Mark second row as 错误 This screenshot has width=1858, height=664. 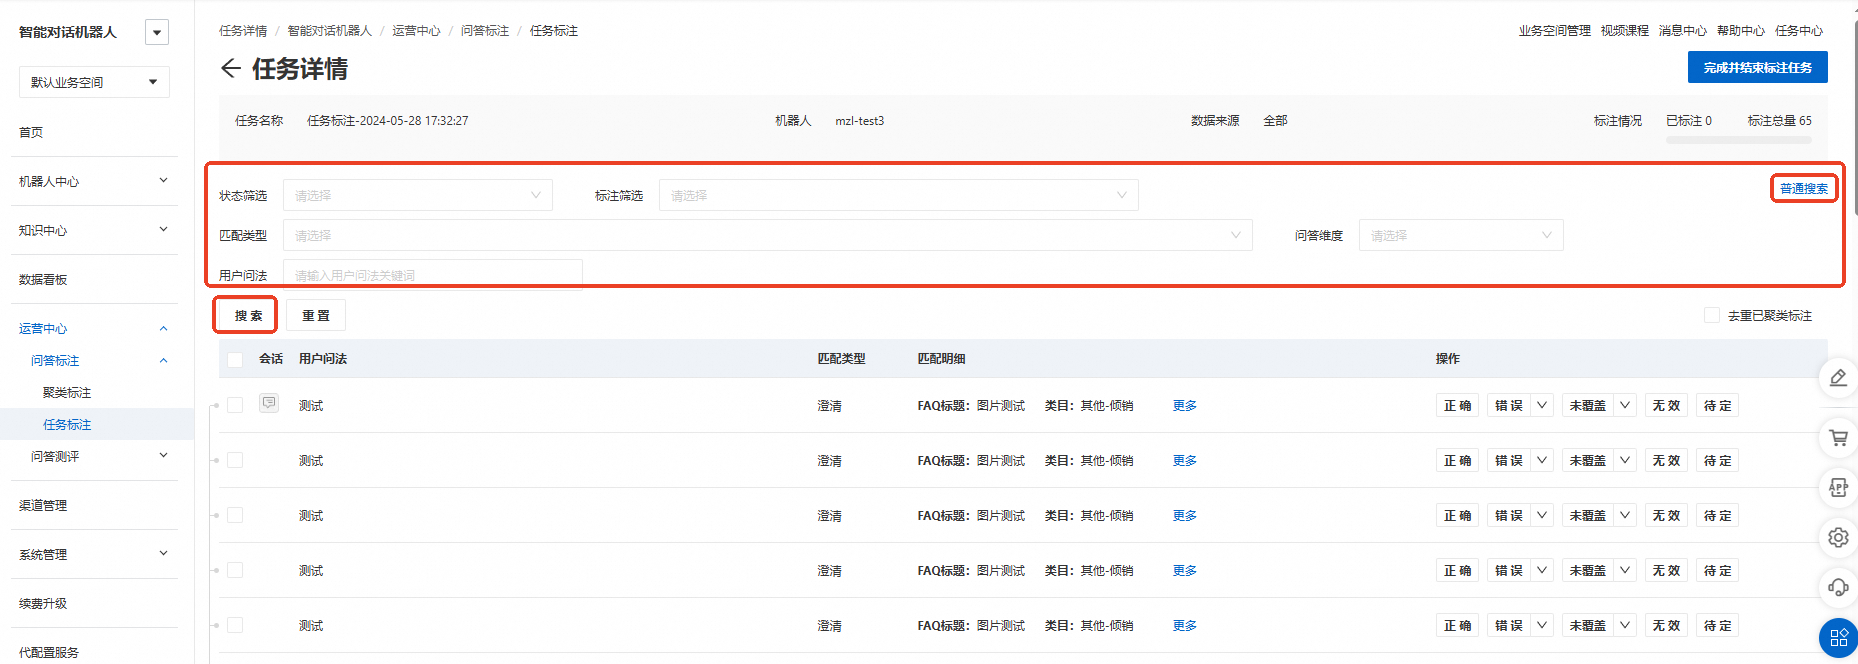pyautogui.click(x=1509, y=460)
